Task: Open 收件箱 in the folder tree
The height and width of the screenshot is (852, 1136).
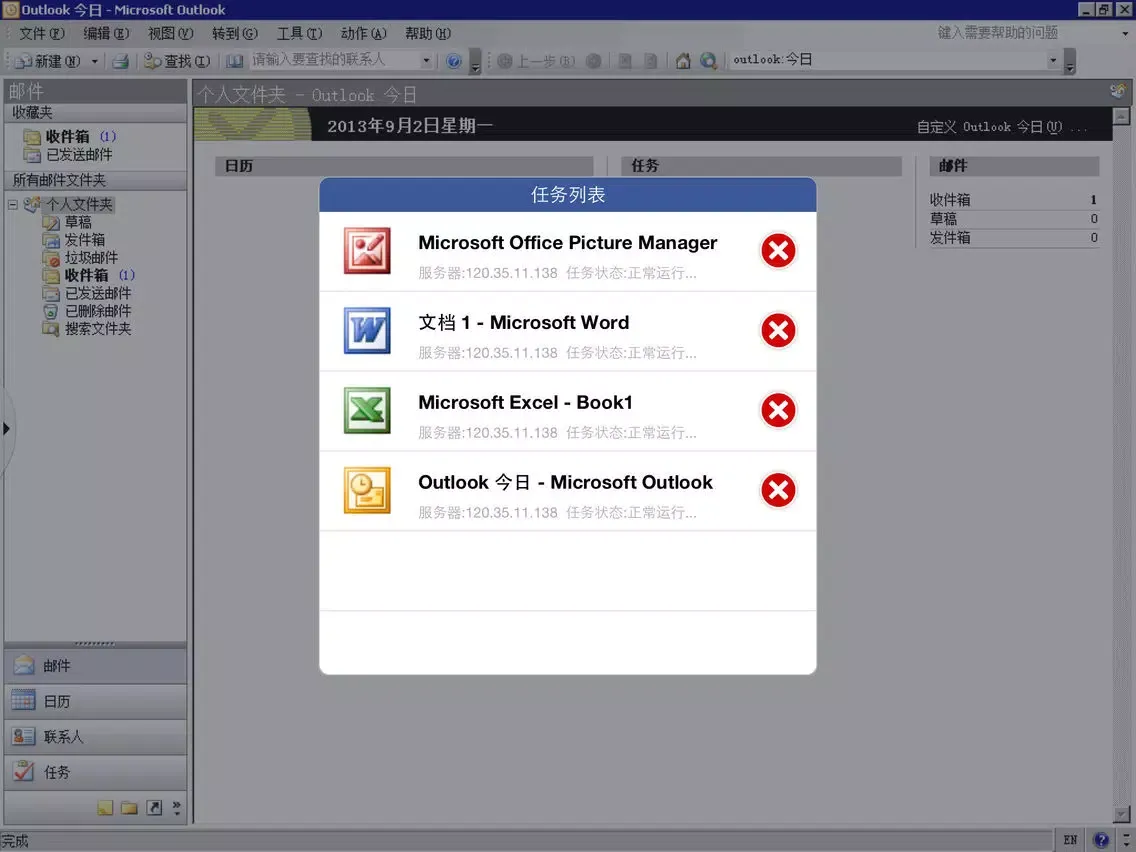Action: pyautogui.click(x=88, y=275)
